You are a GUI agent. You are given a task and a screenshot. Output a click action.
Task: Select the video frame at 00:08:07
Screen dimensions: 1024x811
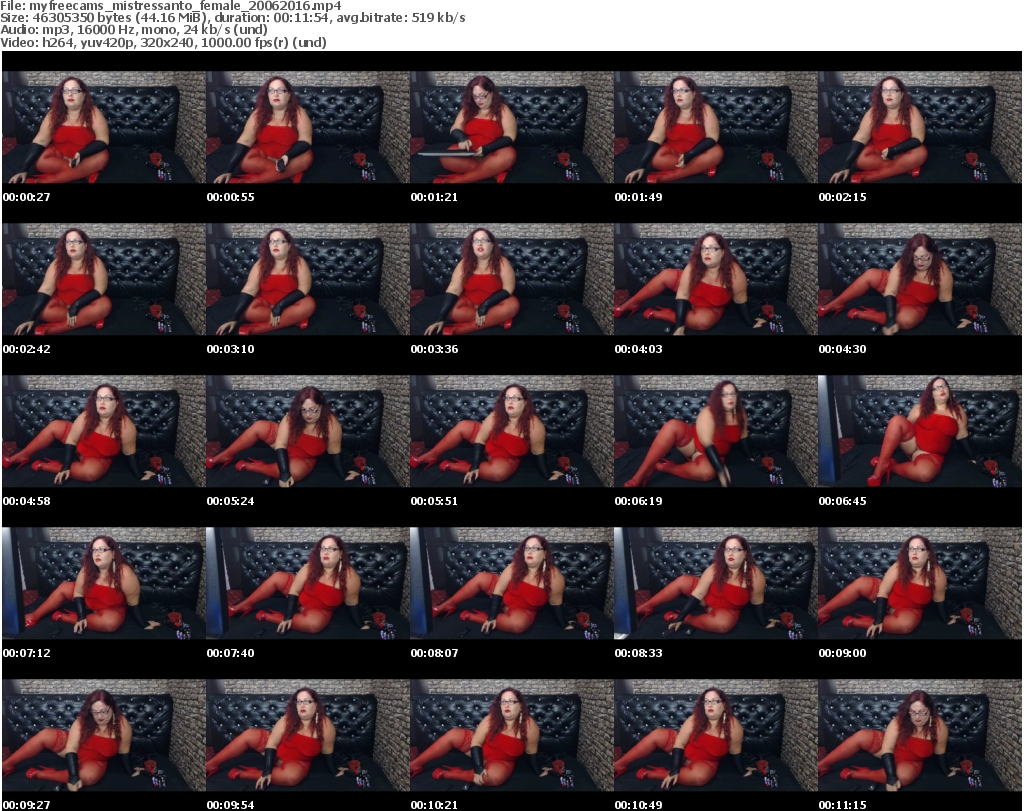[x=511, y=584]
